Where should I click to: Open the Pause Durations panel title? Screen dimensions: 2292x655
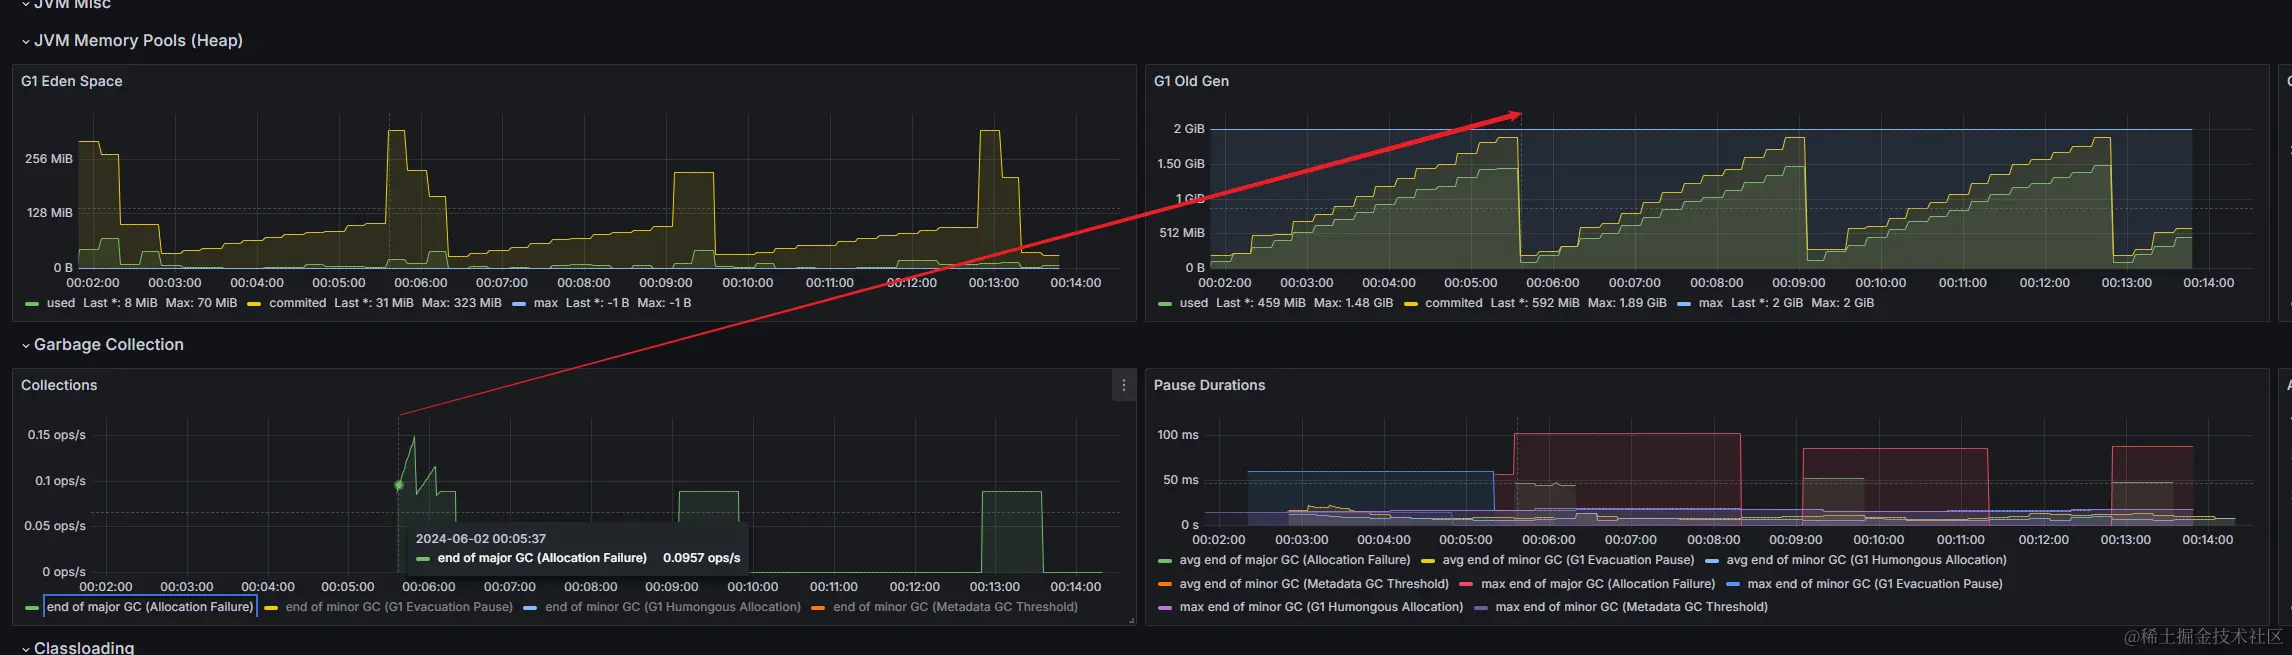click(x=1209, y=385)
